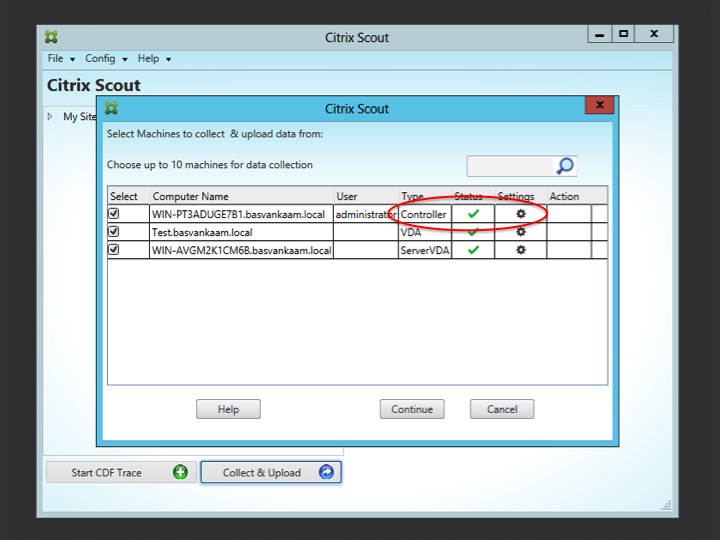720x540 pixels.
Task: Click green status checkmark for ServerVDA row
Action: [x=473, y=250]
